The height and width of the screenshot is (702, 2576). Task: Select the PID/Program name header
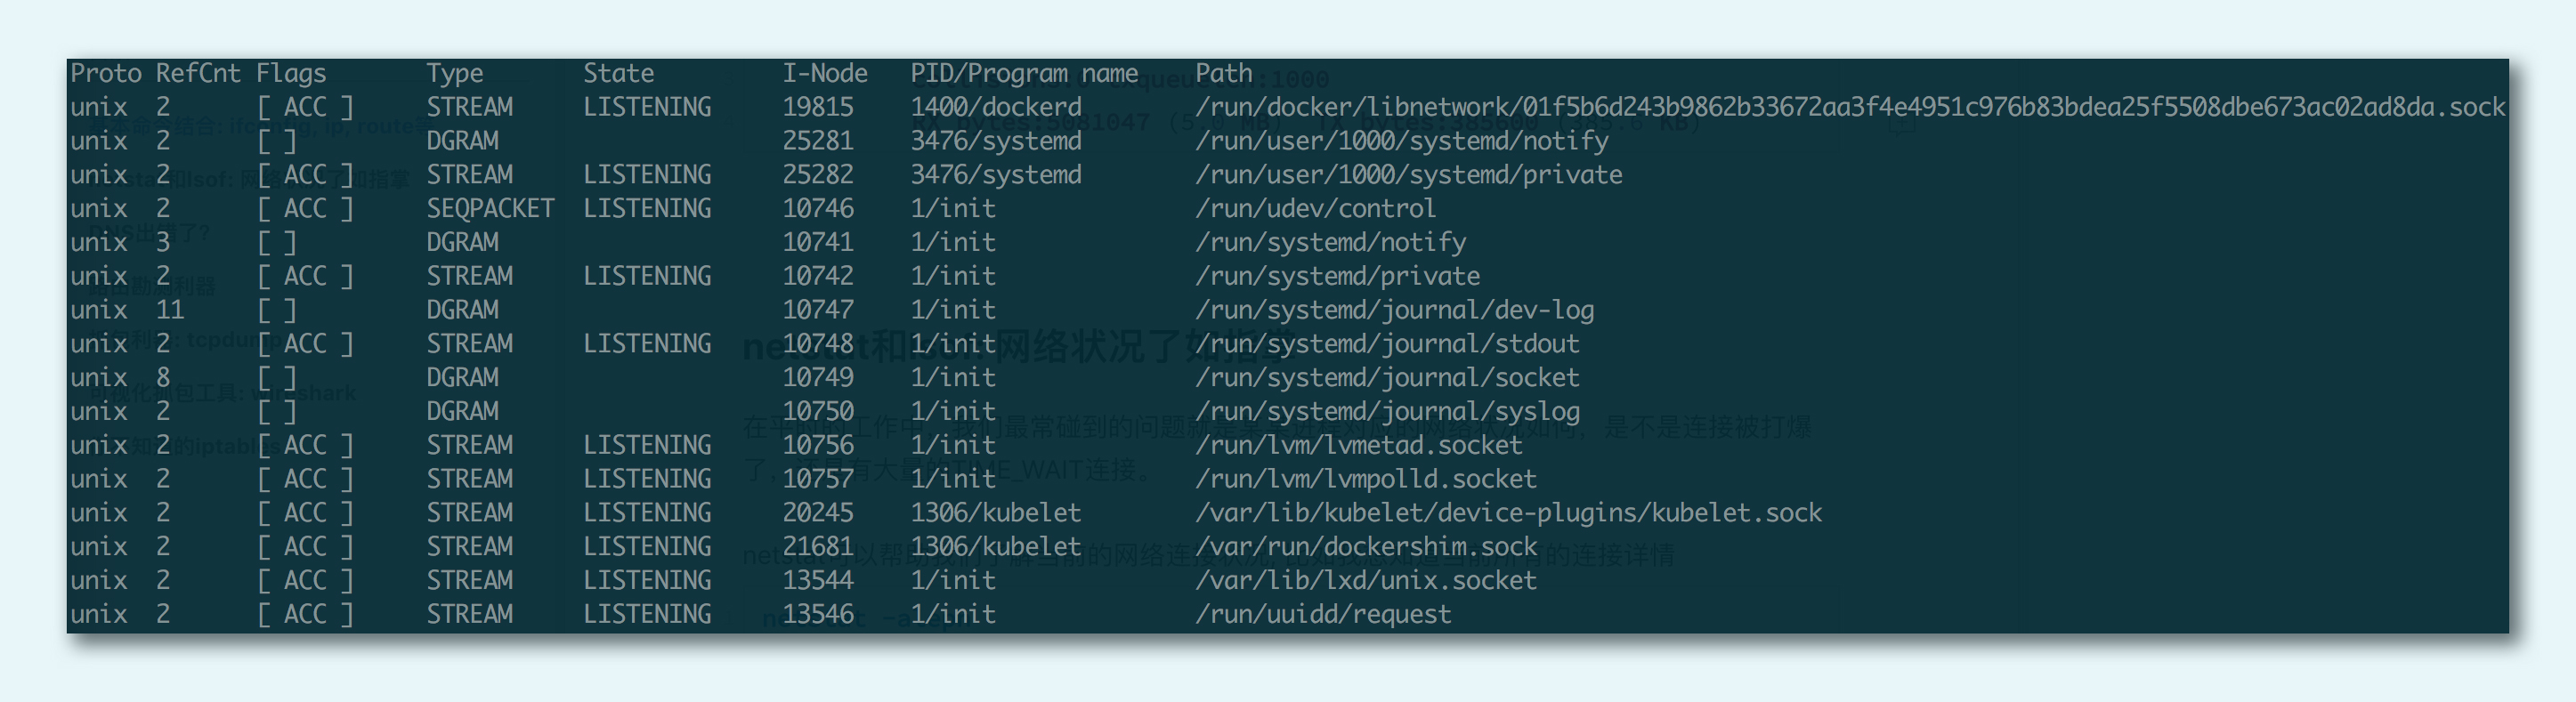point(1023,74)
